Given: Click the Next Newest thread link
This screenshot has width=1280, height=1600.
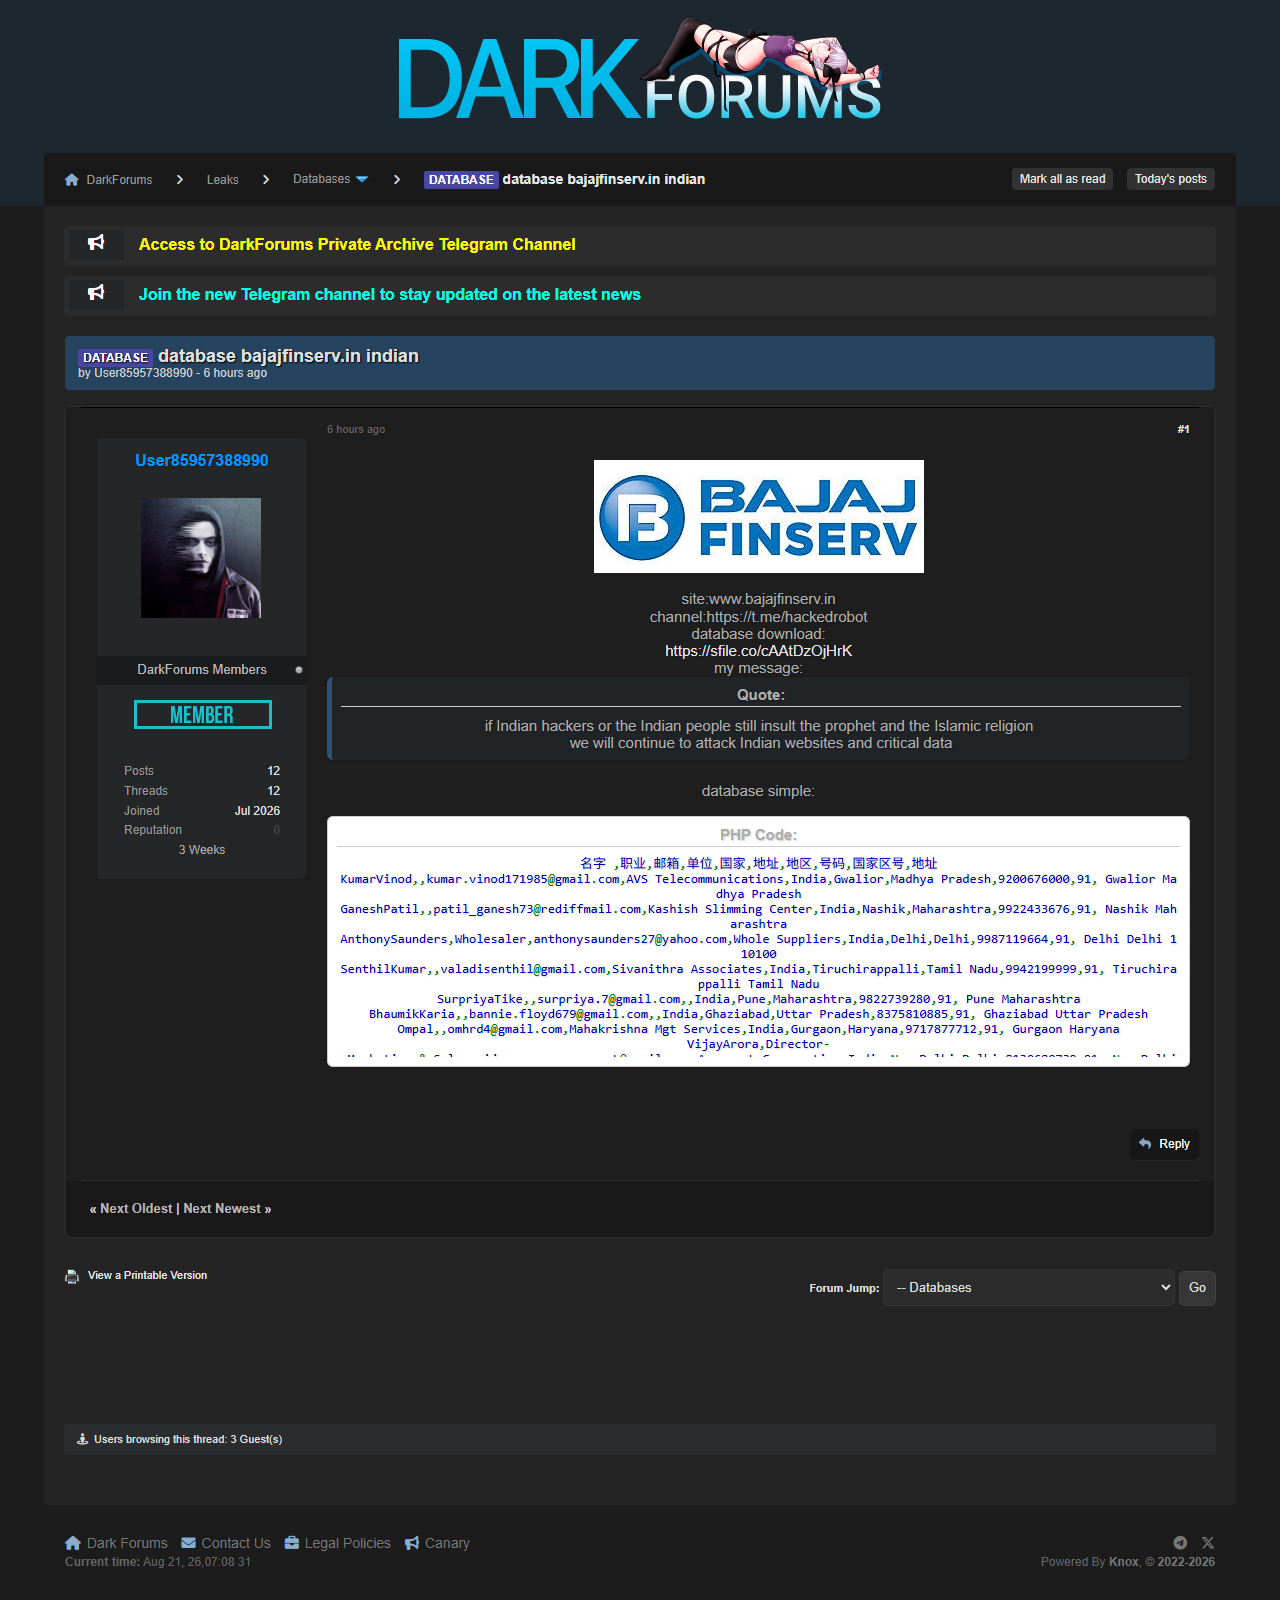Looking at the screenshot, I should tap(222, 1209).
